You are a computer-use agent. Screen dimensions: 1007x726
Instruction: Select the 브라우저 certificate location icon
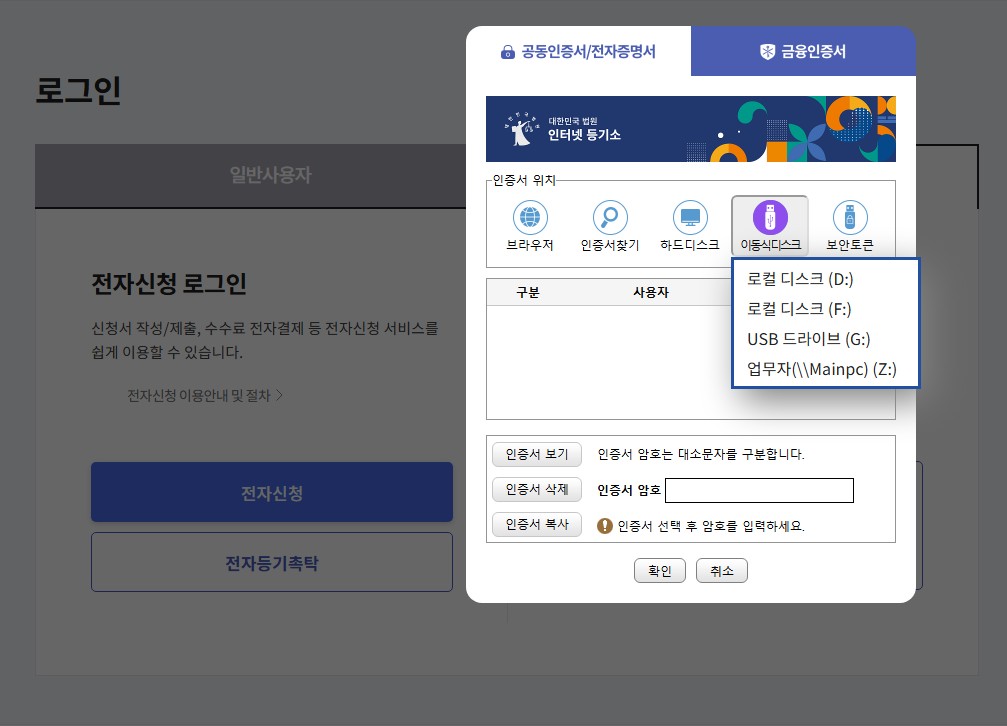pyautogui.click(x=530, y=218)
